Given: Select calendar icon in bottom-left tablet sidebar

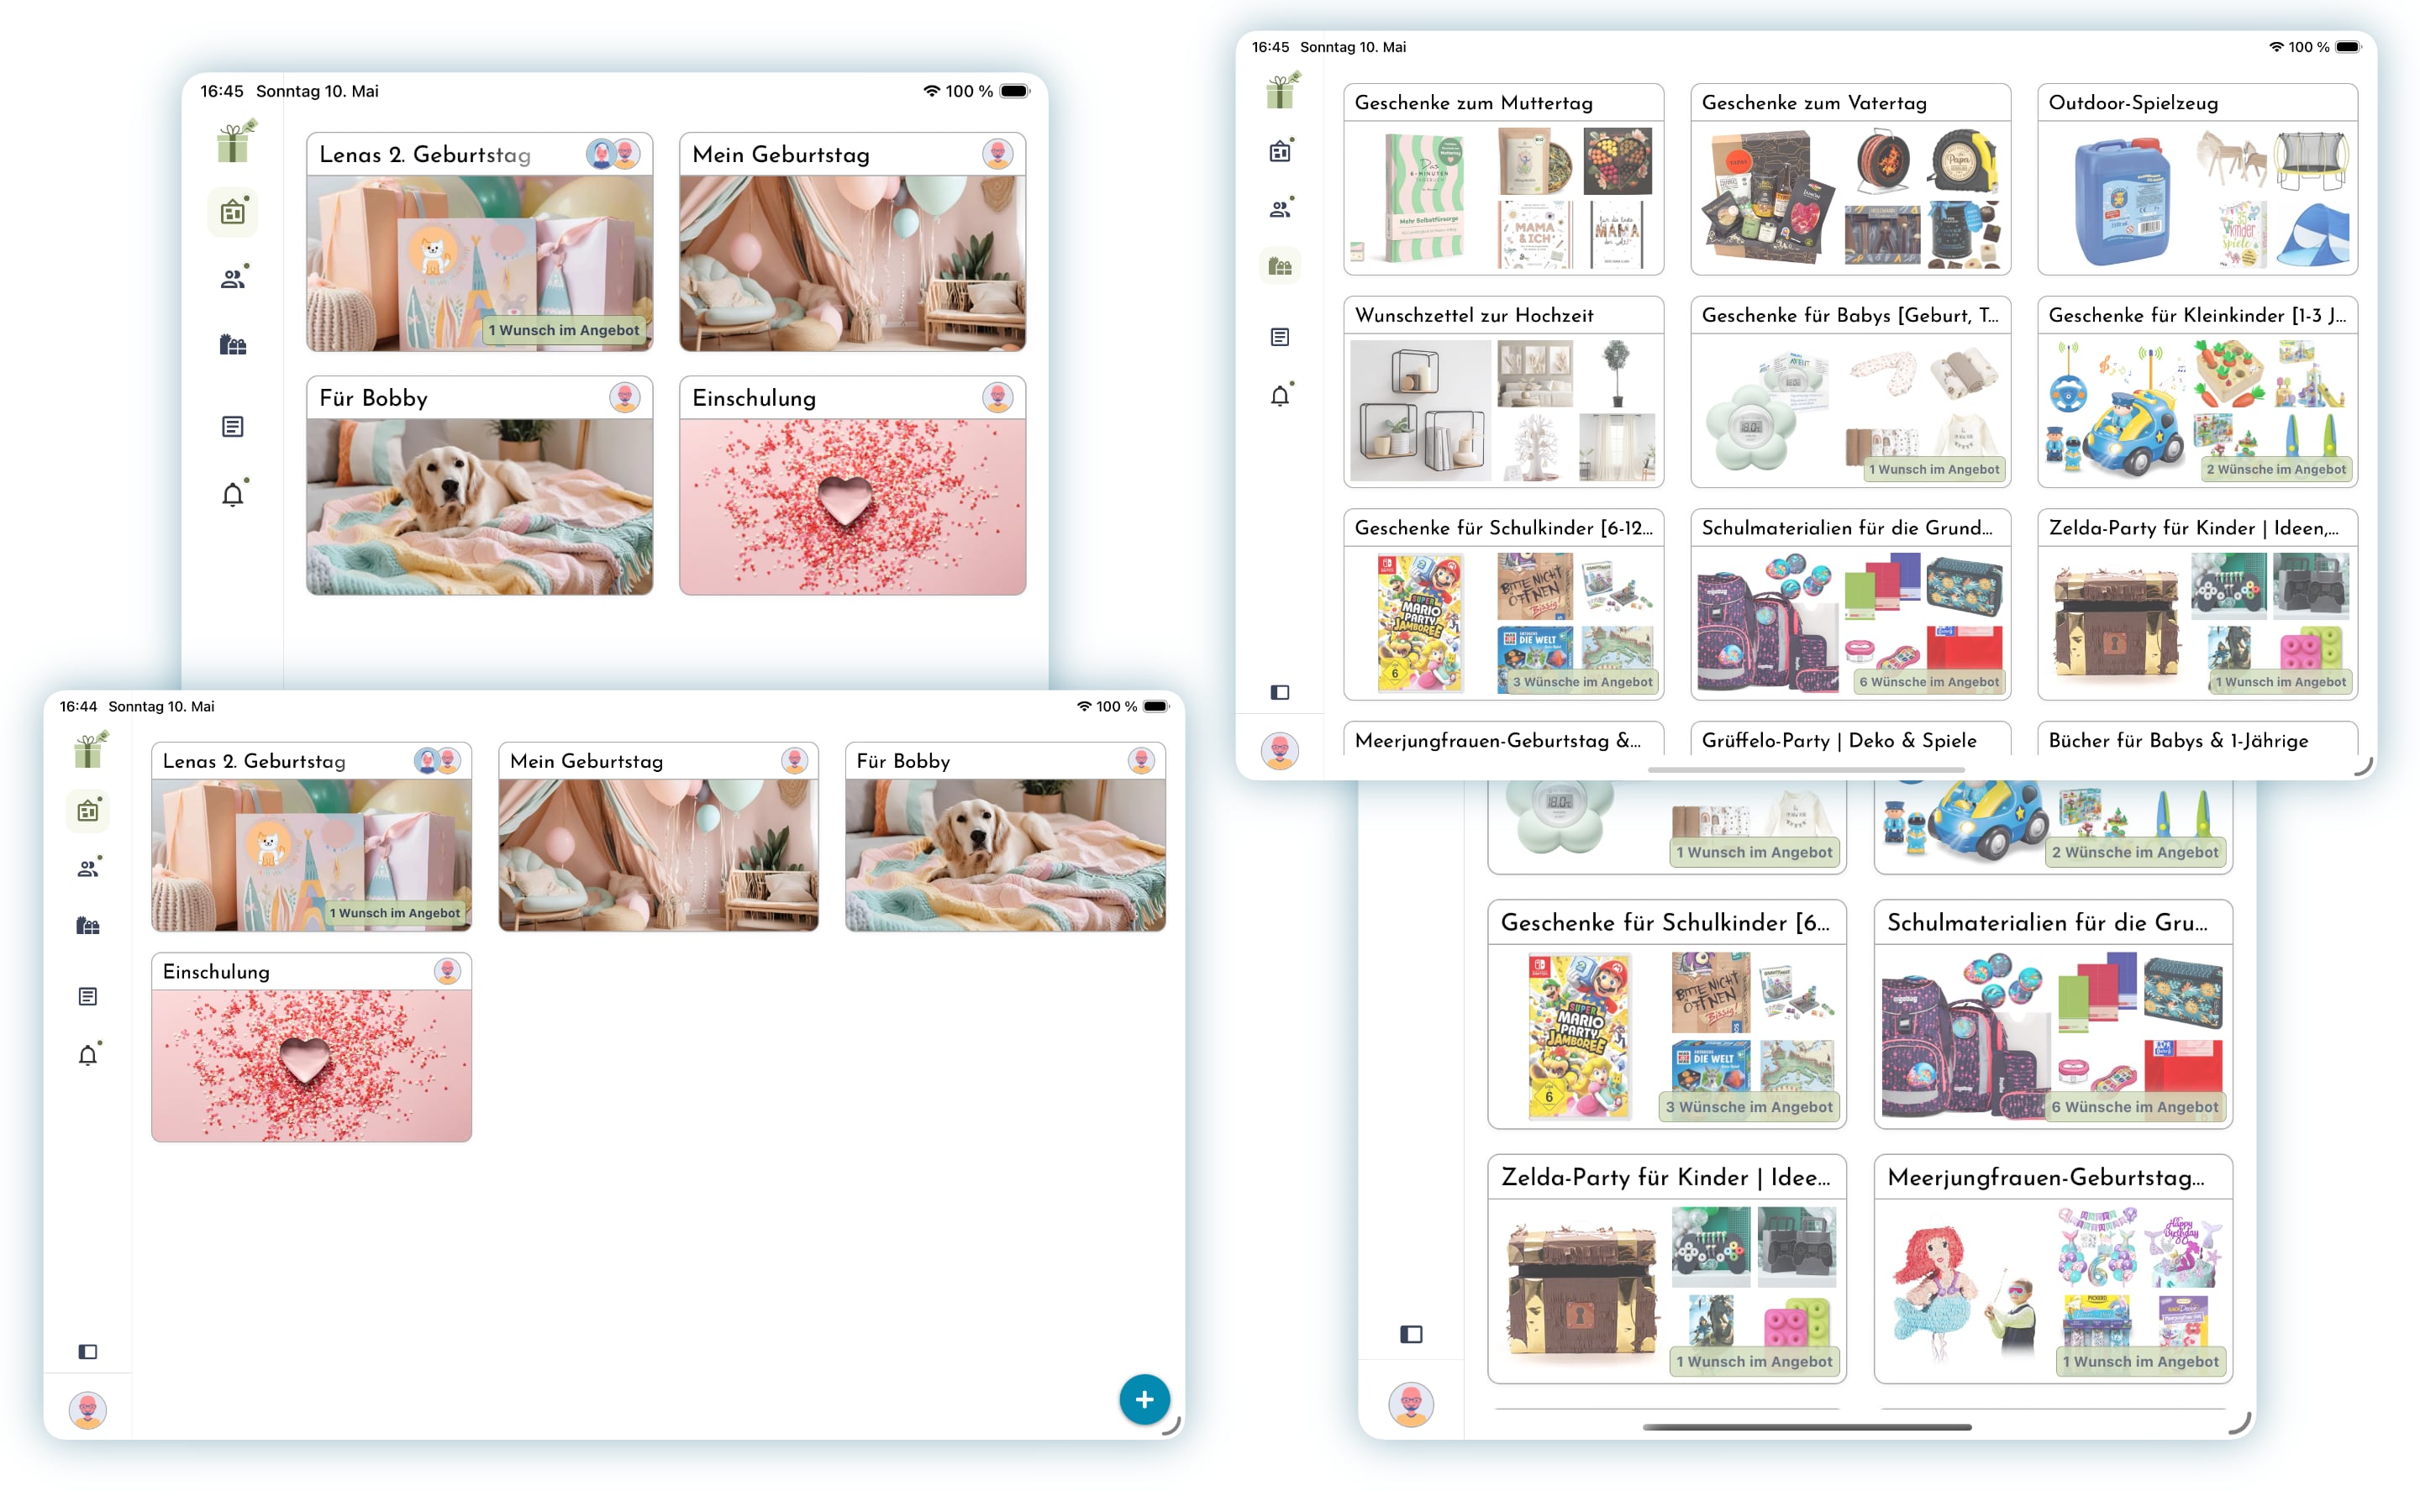Looking at the screenshot, I should [x=88, y=811].
